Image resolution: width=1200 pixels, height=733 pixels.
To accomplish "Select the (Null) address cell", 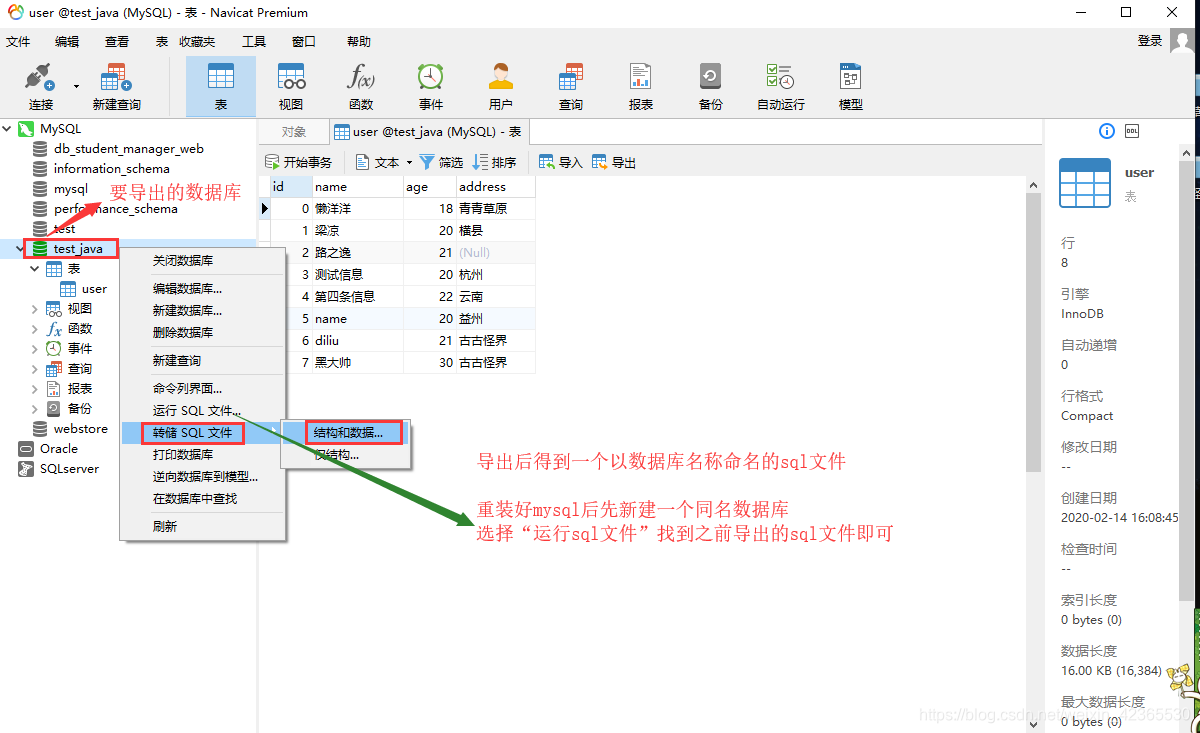I will click(495, 253).
